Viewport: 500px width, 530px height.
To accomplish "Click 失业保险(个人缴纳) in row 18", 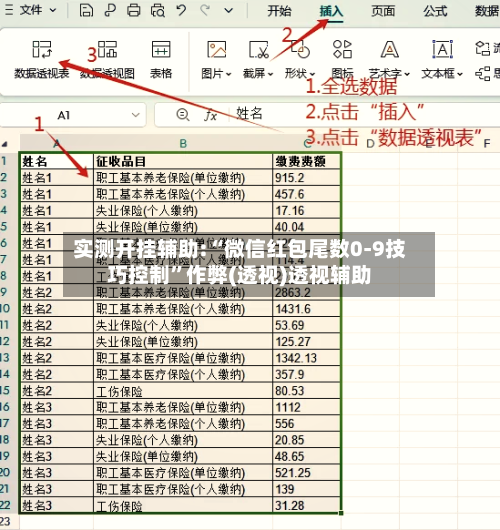I will [183, 440].
